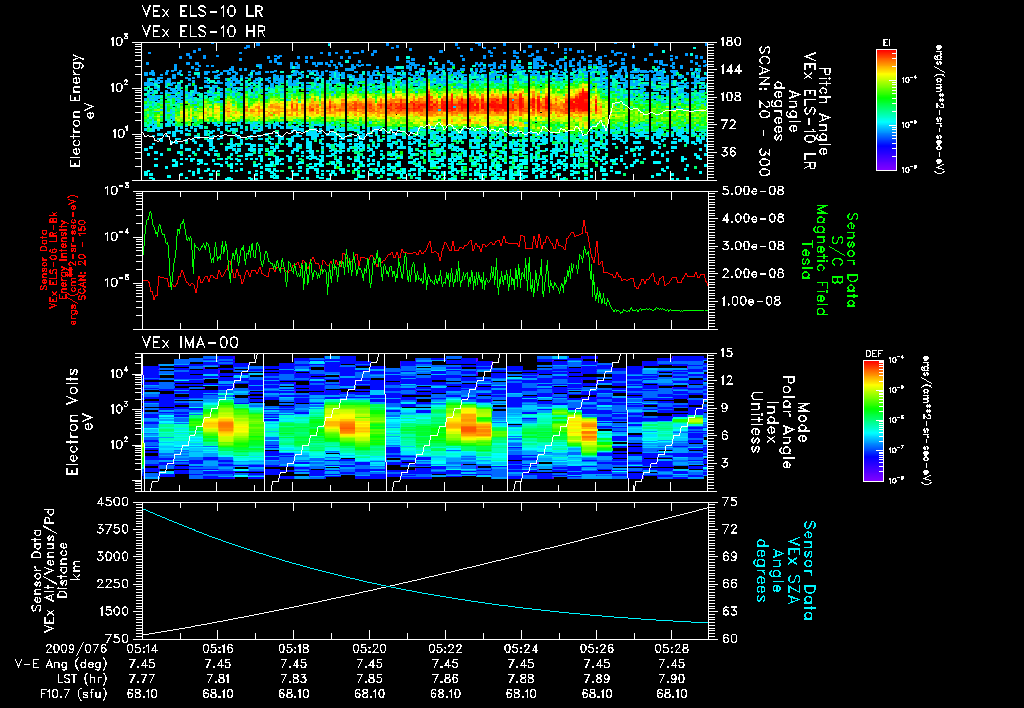Click the 4.00e-08 magnetic field tick

pyautogui.click(x=752, y=218)
